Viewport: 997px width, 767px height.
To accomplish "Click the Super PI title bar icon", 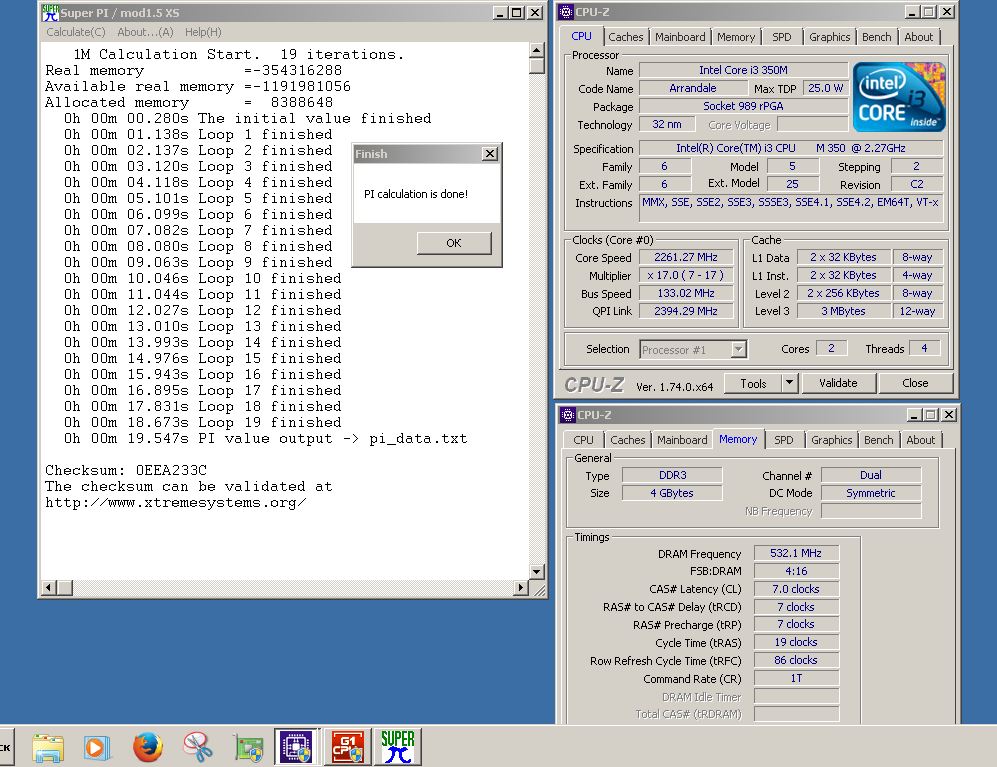I will [50, 12].
